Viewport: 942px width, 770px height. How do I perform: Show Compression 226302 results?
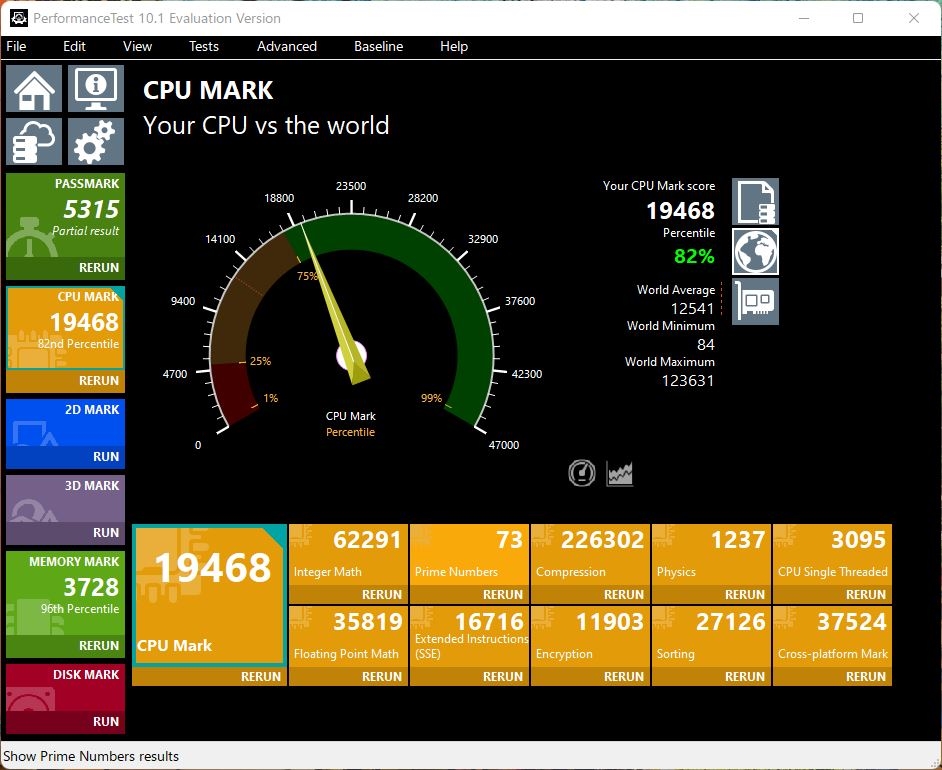point(591,555)
